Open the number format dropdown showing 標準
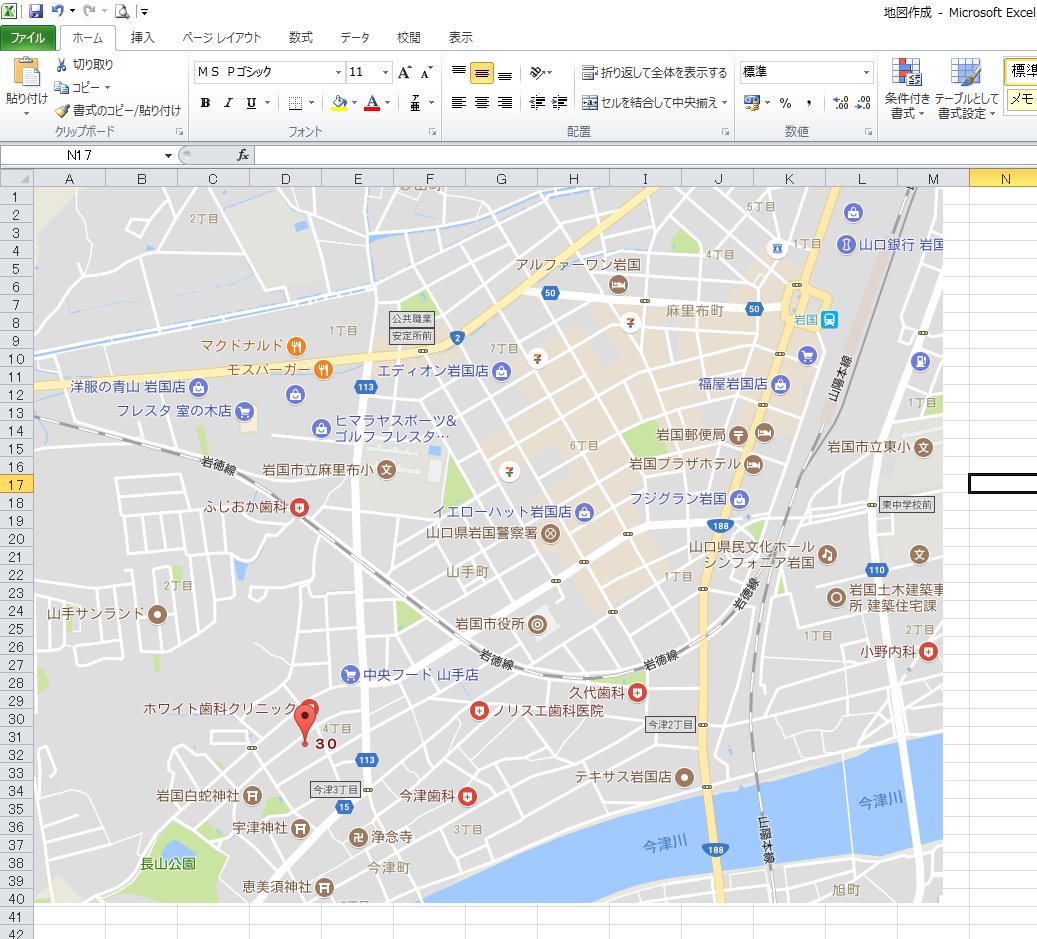 pos(866,72)
